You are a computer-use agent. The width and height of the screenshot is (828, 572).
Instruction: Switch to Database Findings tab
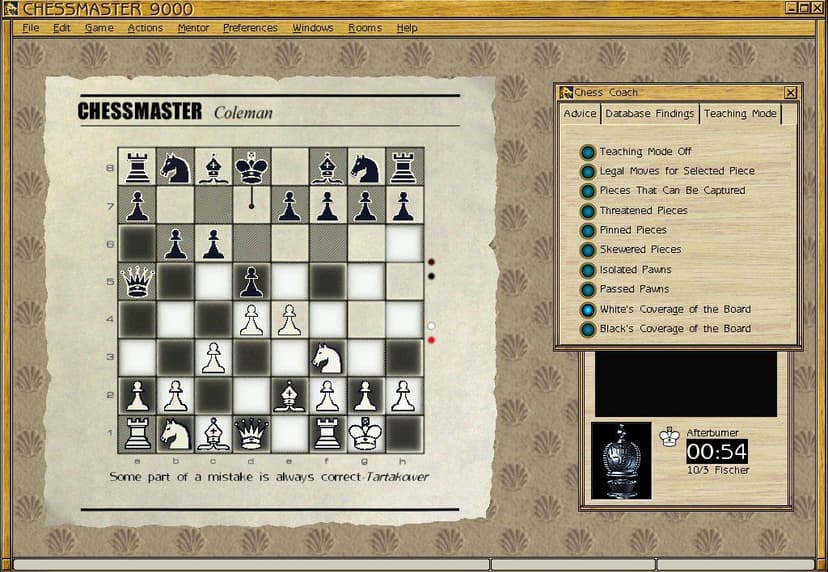point(650,114)
